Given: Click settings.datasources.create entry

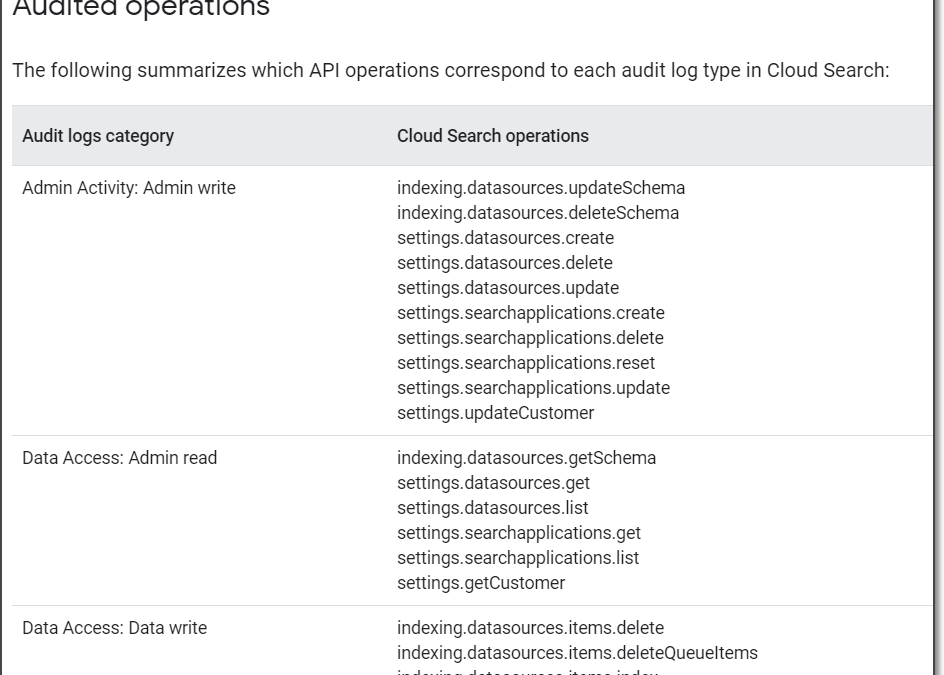Looking at the screenshot, I should click(505, 238).
